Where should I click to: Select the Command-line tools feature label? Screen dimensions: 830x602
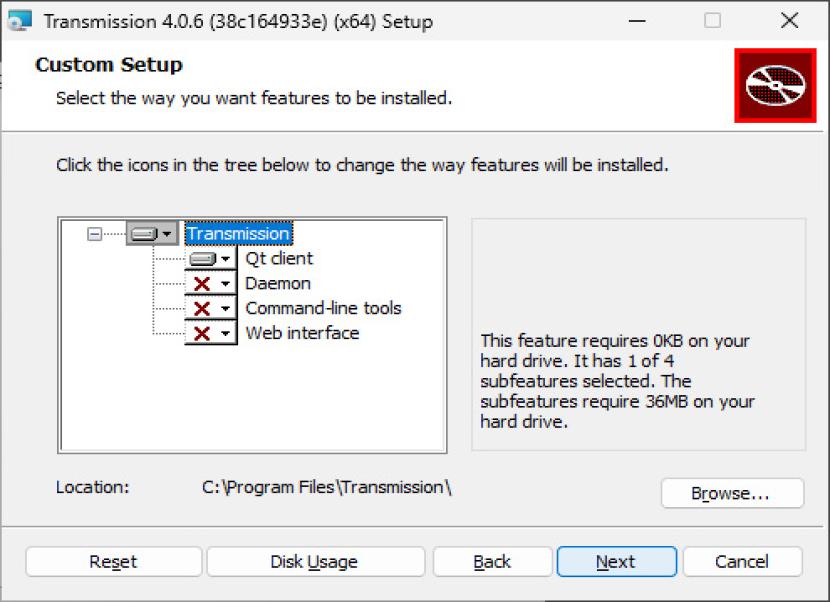pos(323,309)
